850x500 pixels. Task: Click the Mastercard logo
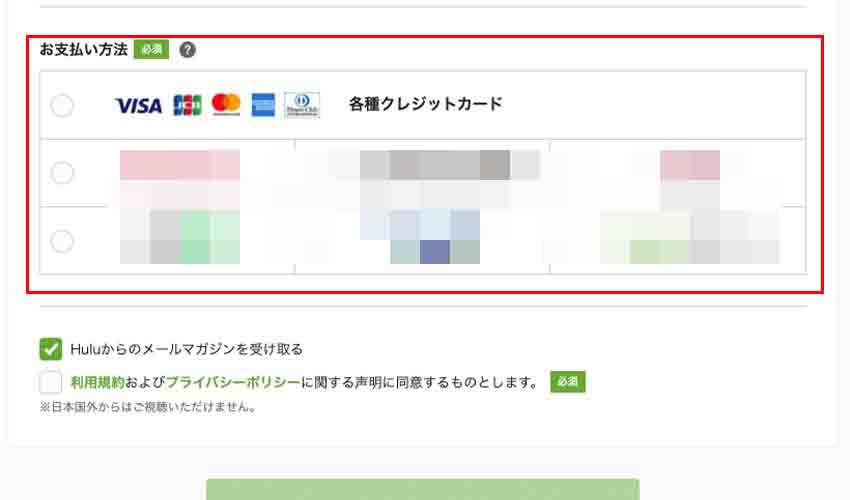point(226,104)
